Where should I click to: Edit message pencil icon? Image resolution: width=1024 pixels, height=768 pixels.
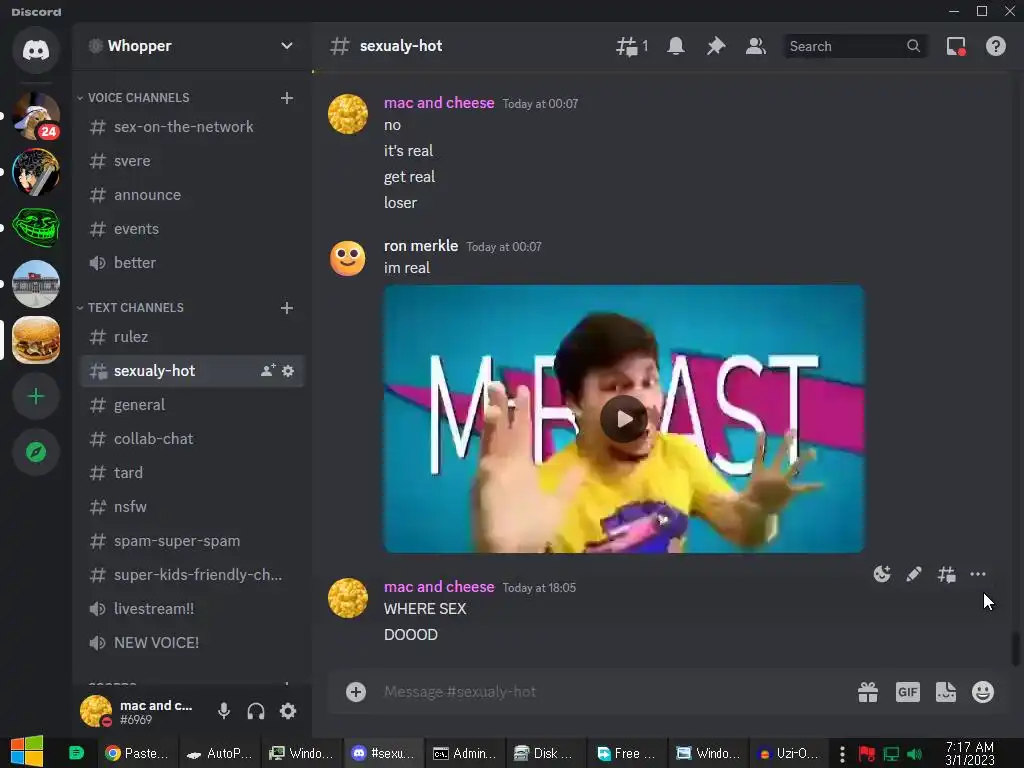(x=914, y=574)
